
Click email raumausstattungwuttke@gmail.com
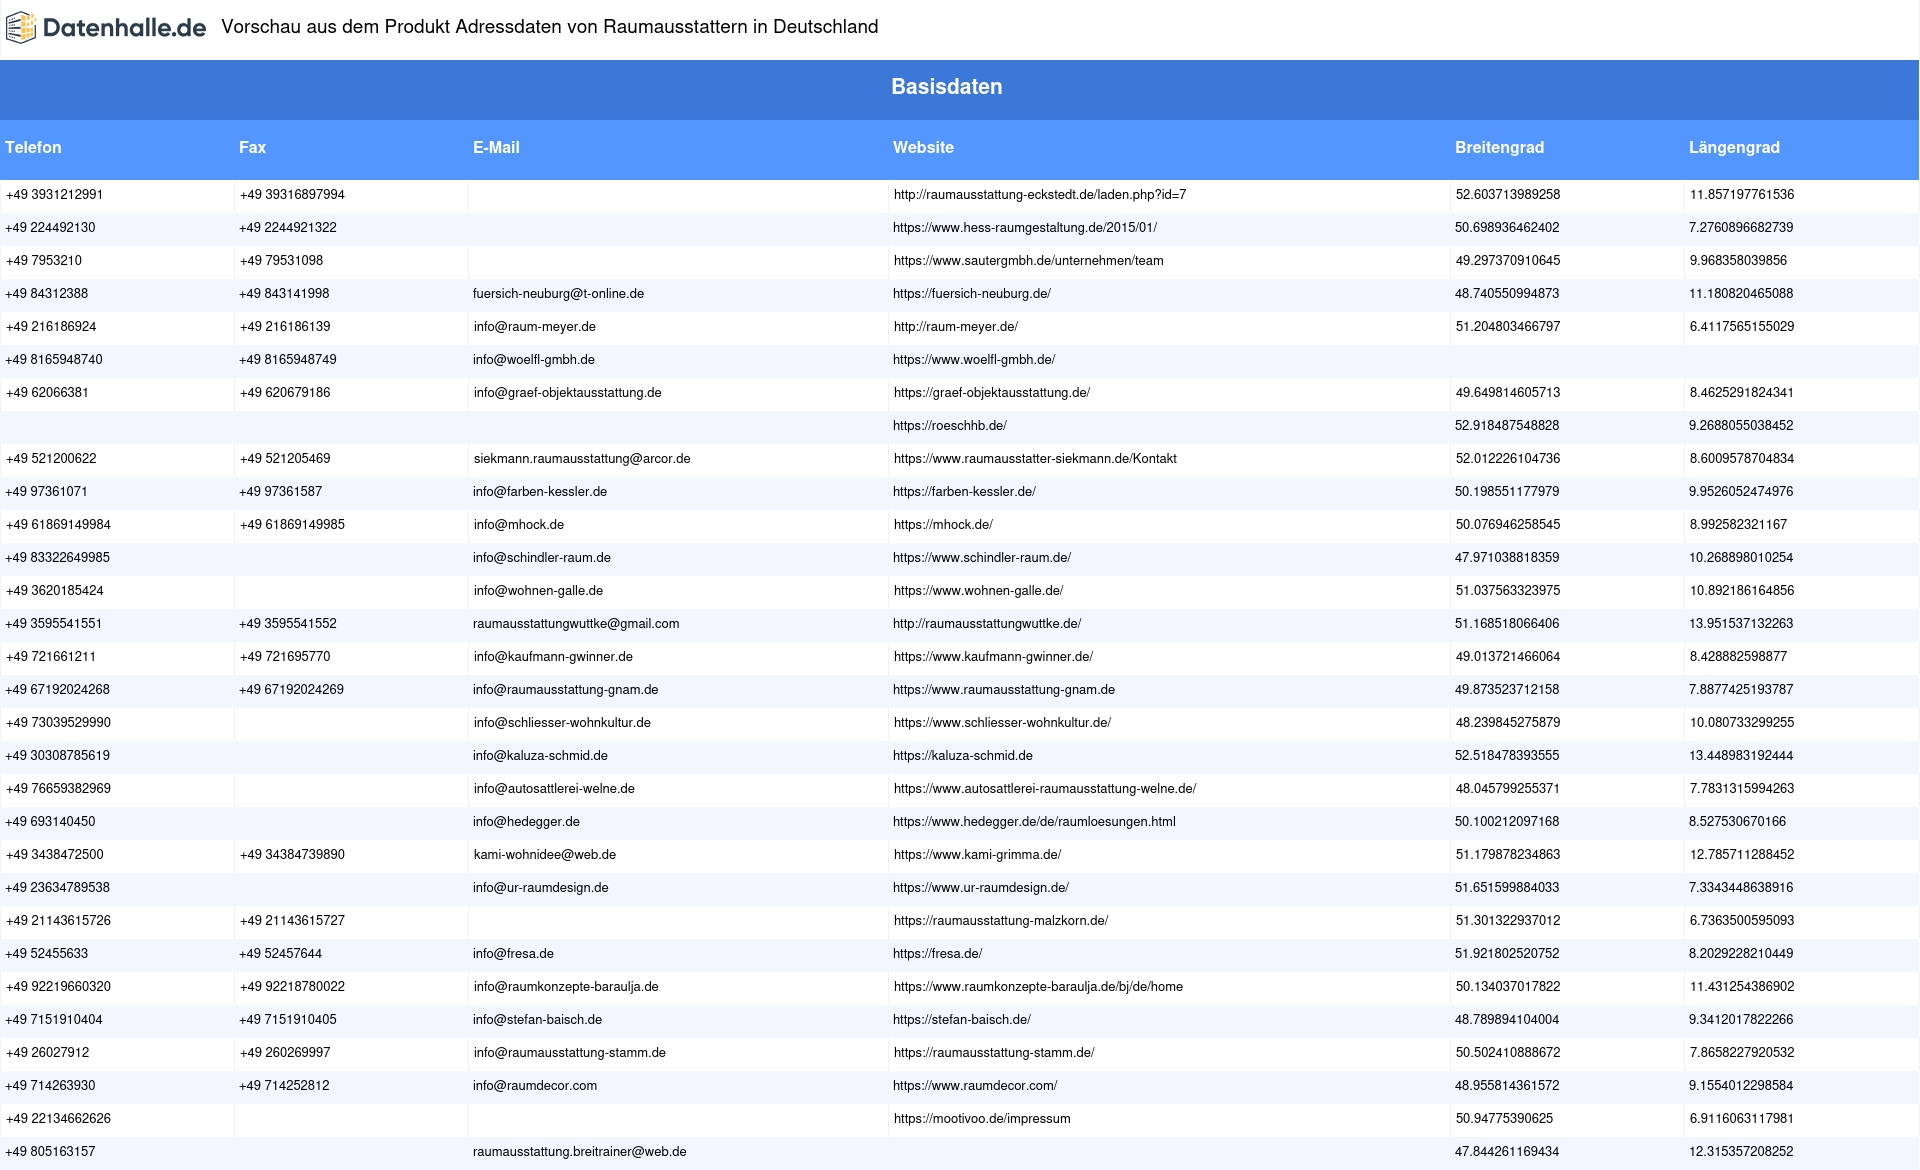(x=576, y=624)
